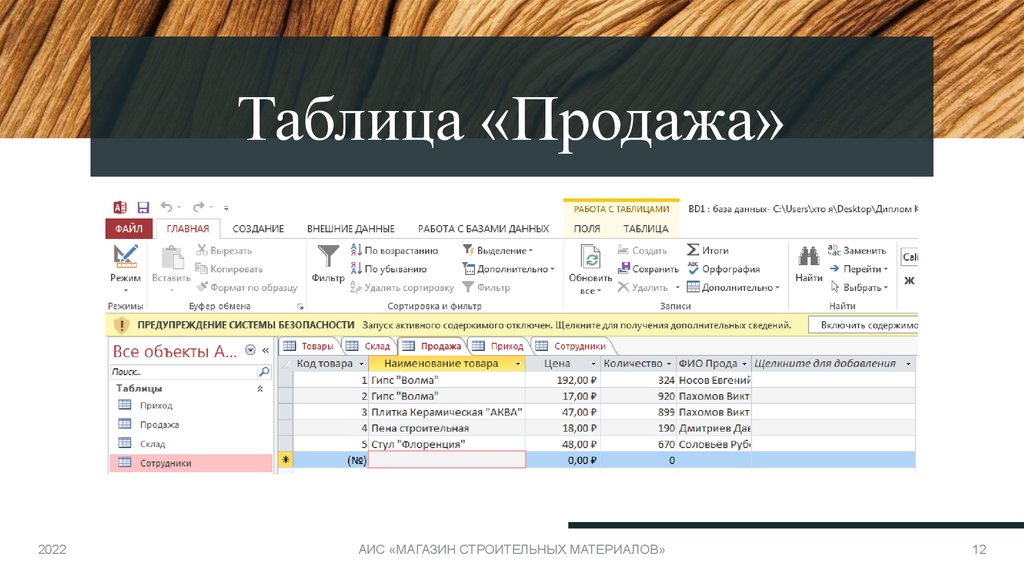Click the Заменить command

coord(857,250)
